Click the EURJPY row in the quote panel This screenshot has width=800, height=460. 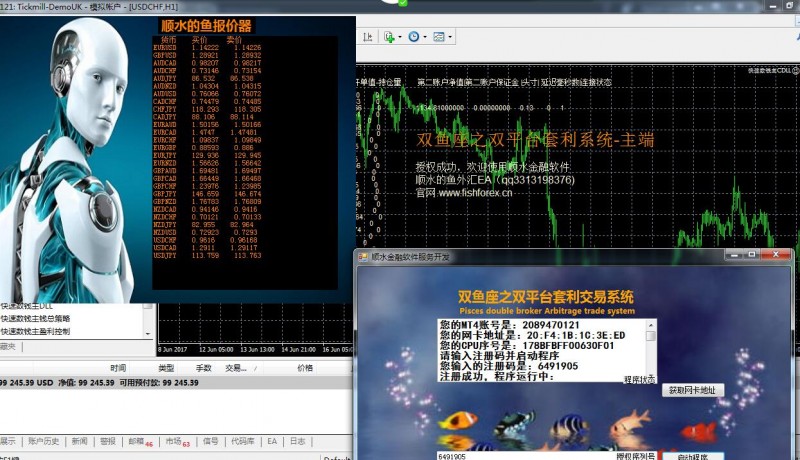tap(207, 155)
